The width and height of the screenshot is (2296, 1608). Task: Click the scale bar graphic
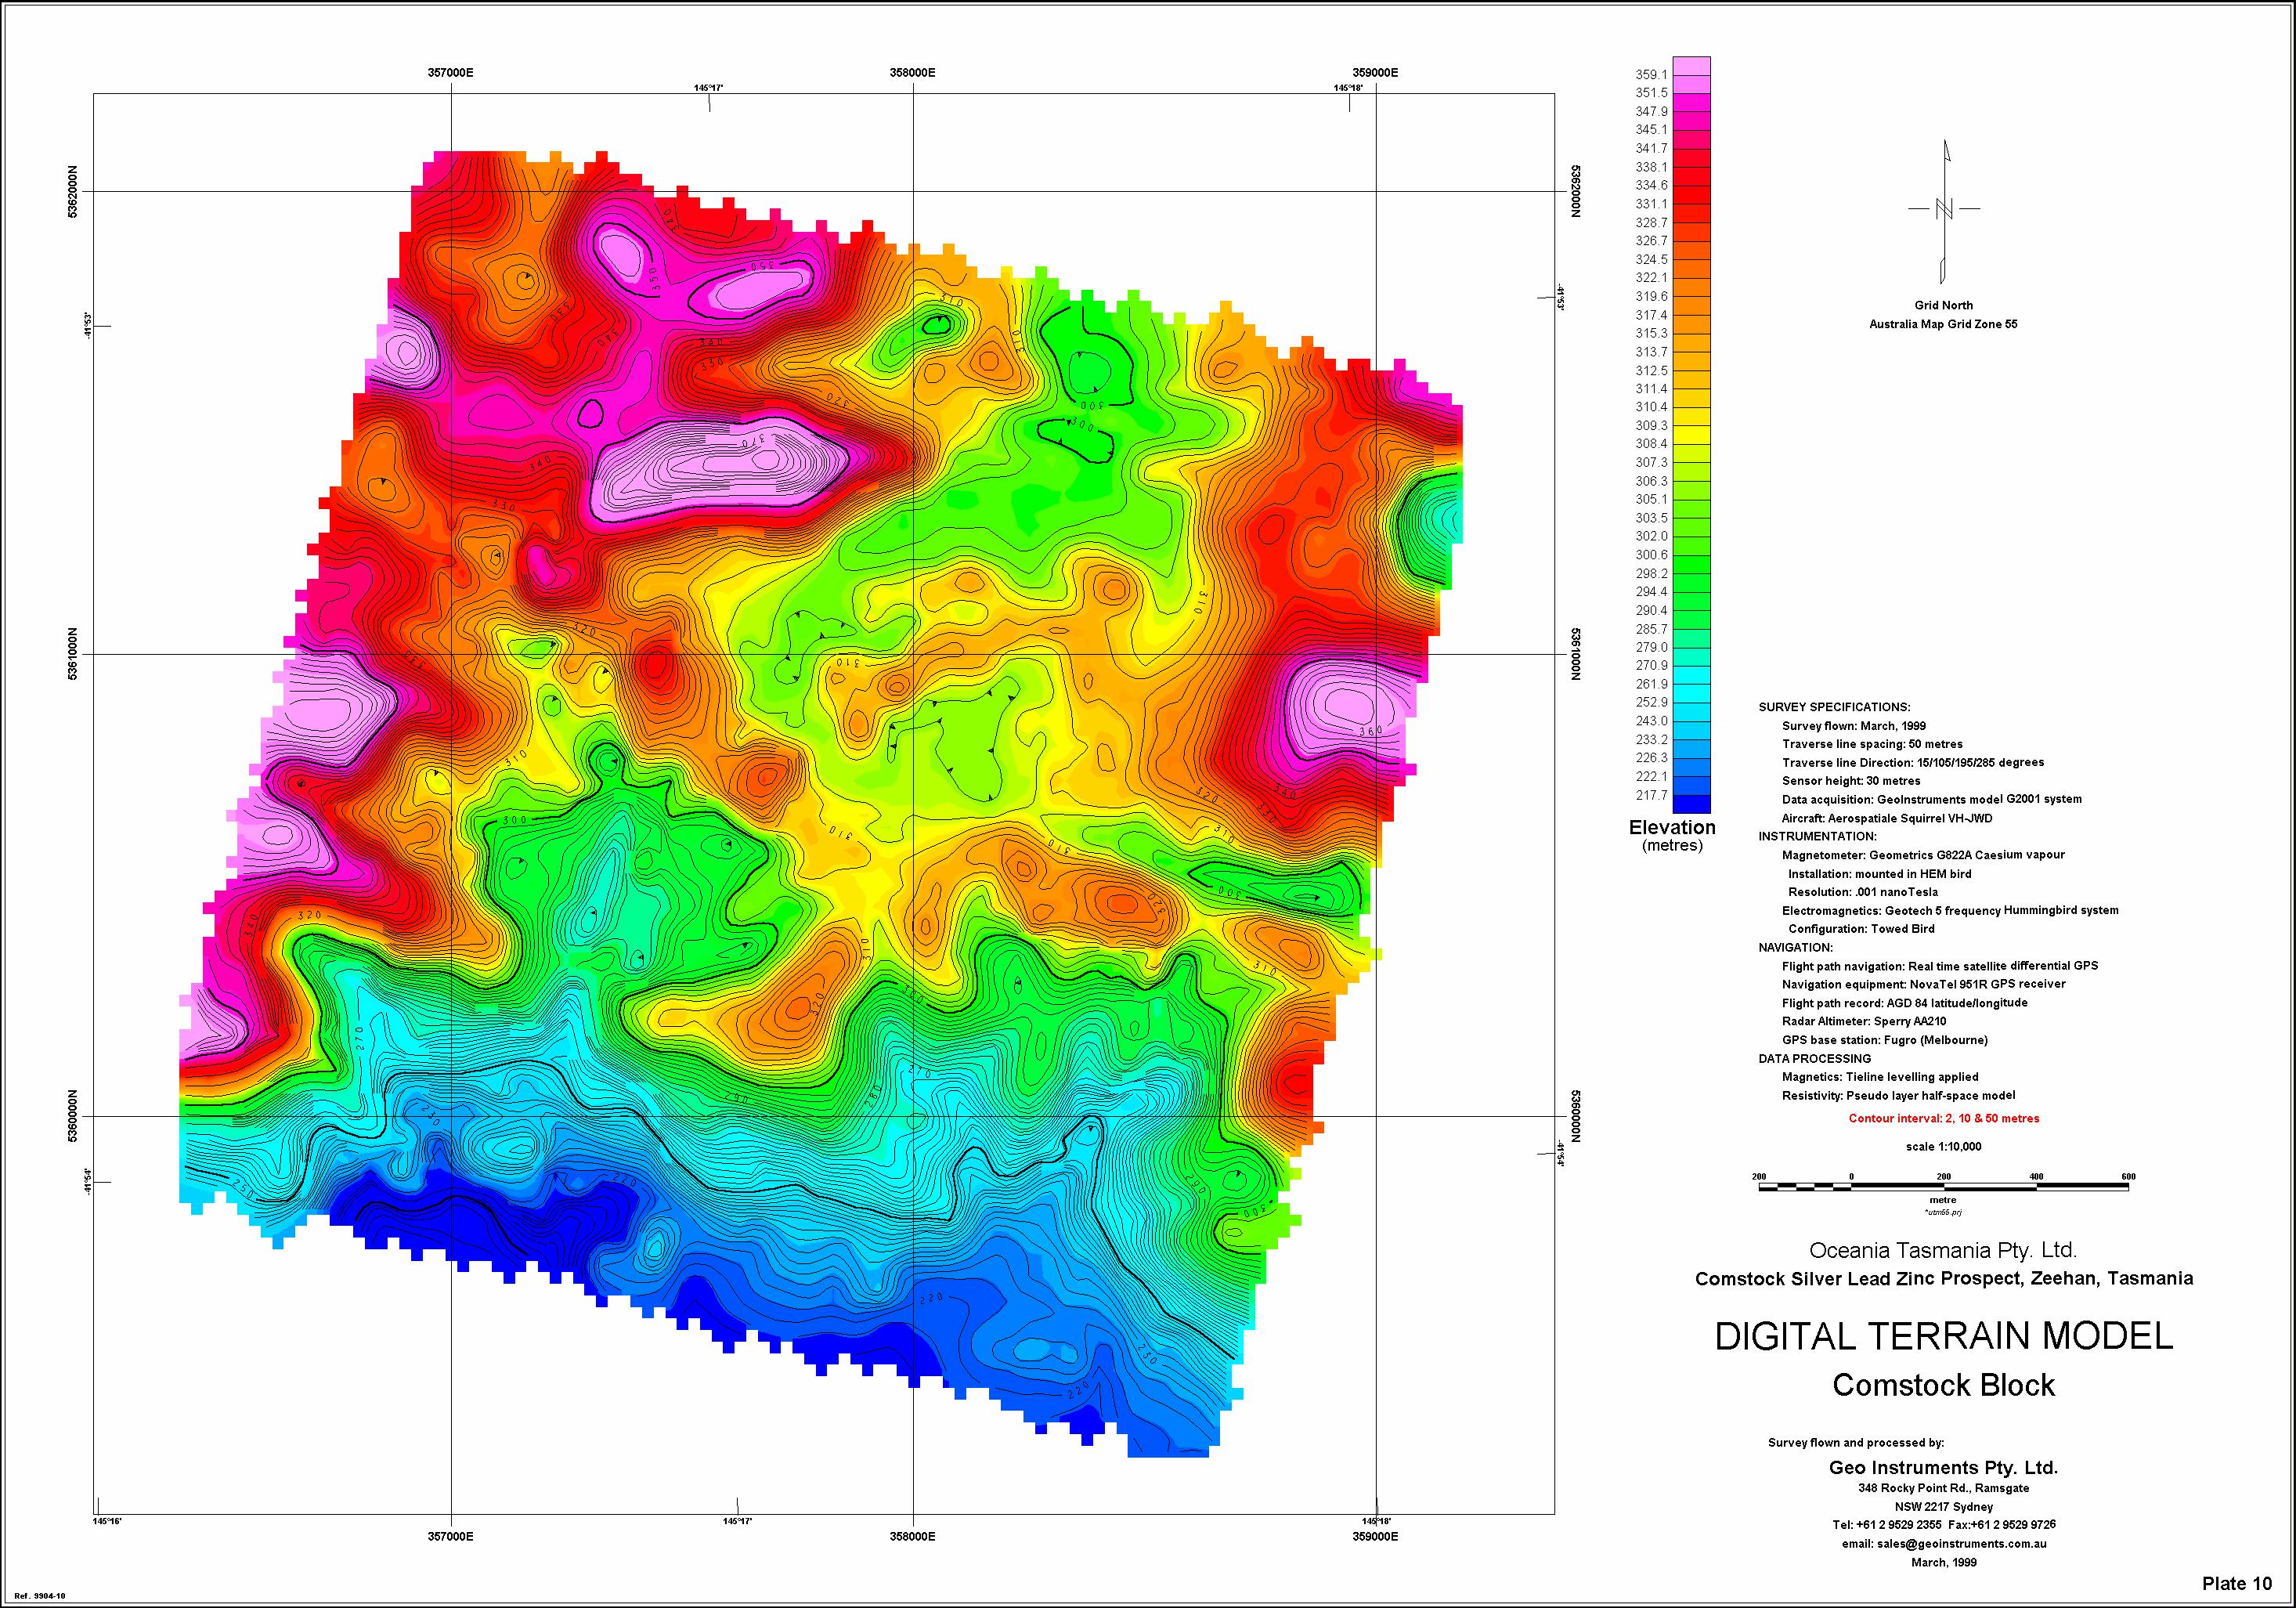click(x=1943, y=1186)
